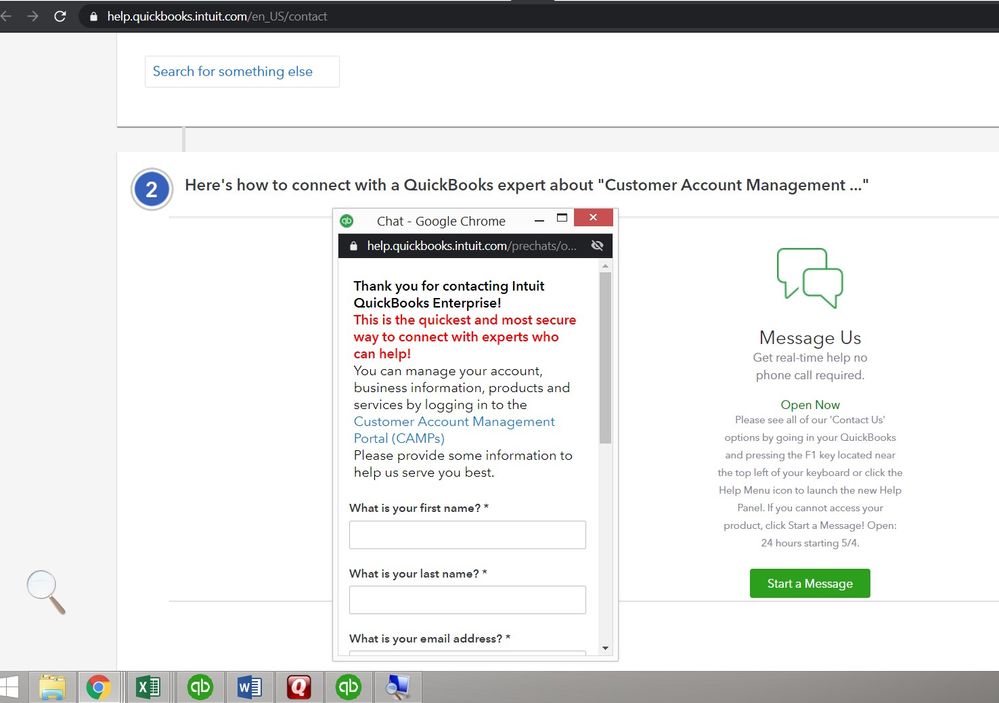Open the Windows Start menu

(x=9, y=687)
